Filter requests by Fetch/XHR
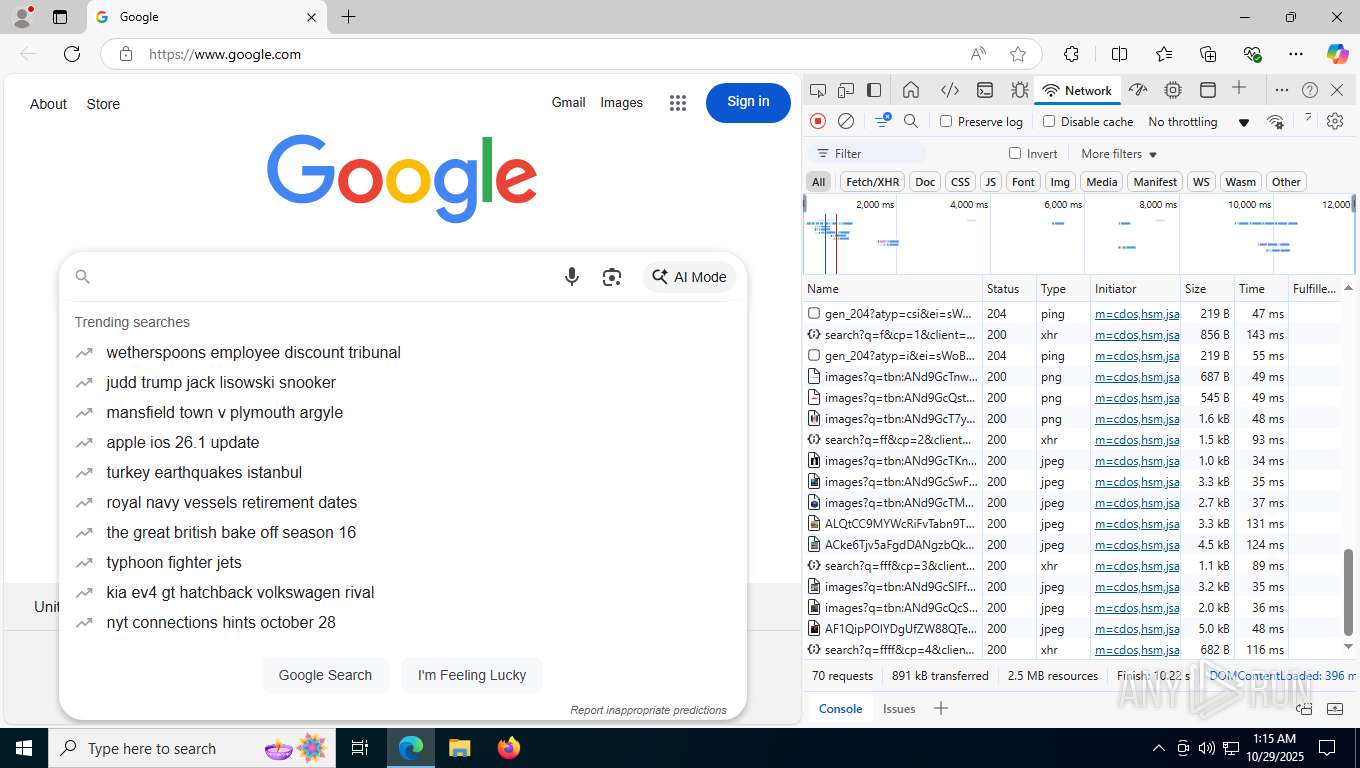The width and height of the screenshot is (1360, 768). [872, 182]
